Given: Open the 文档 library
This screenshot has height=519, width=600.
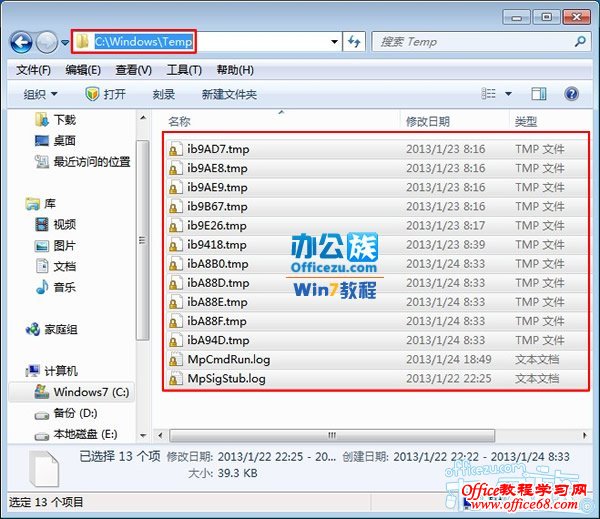Looking at the screenshot, I should pos(55,266).
